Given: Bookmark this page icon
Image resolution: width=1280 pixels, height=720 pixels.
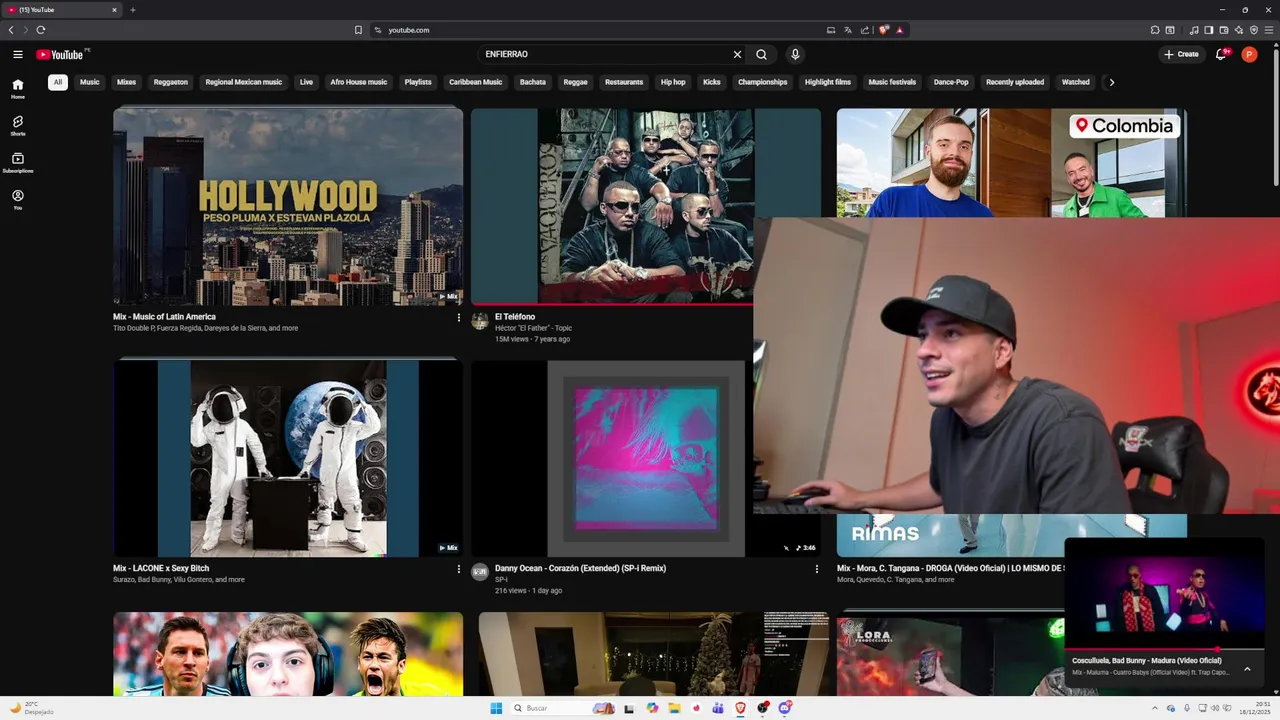Looking at the screenshot, I should 358,30.
